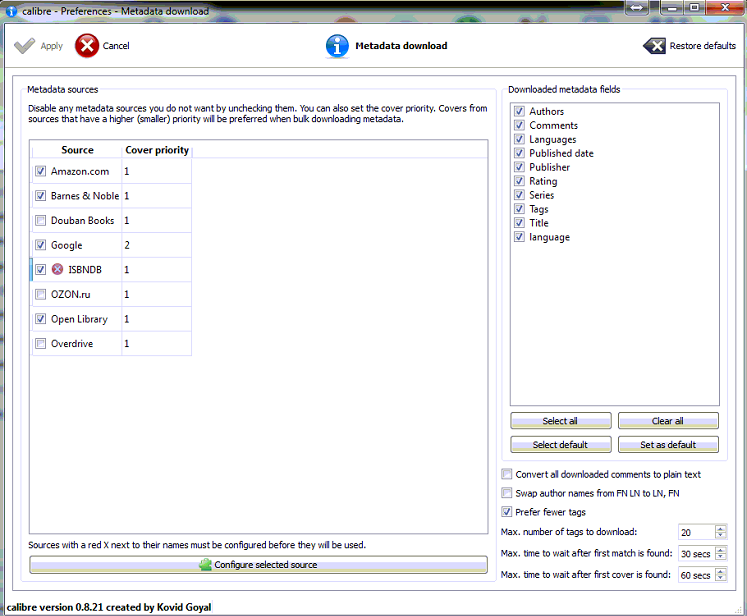Enable Douban Books source
The width and height of the screenshot is (747, 616).
click(40, 221)
